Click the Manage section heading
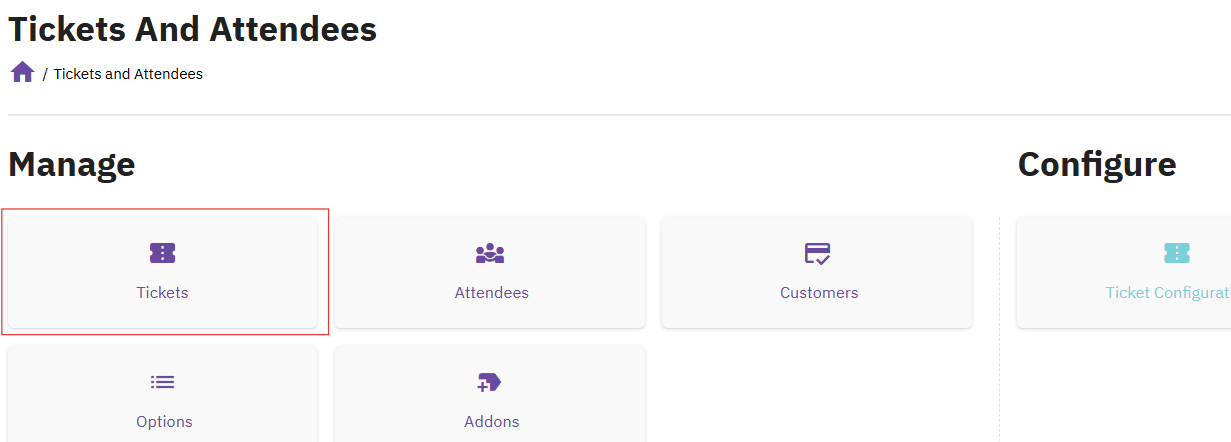Image resolution: width=1231 pixels, height=442 pixels. (71, 164)
